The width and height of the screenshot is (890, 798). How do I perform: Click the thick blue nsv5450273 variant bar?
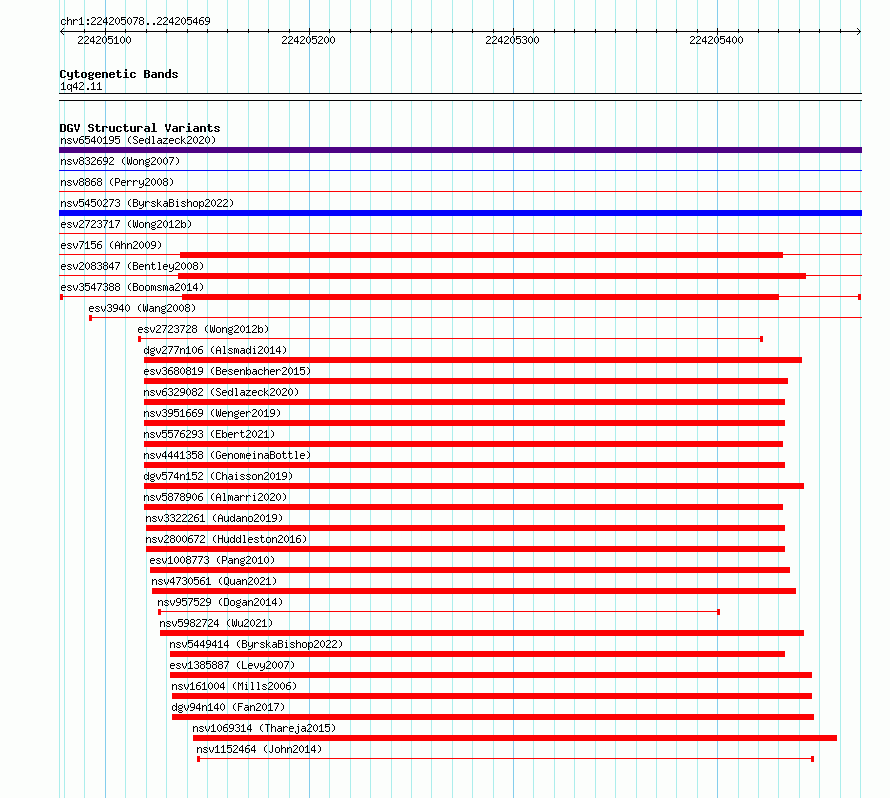[x=460, y=213]
